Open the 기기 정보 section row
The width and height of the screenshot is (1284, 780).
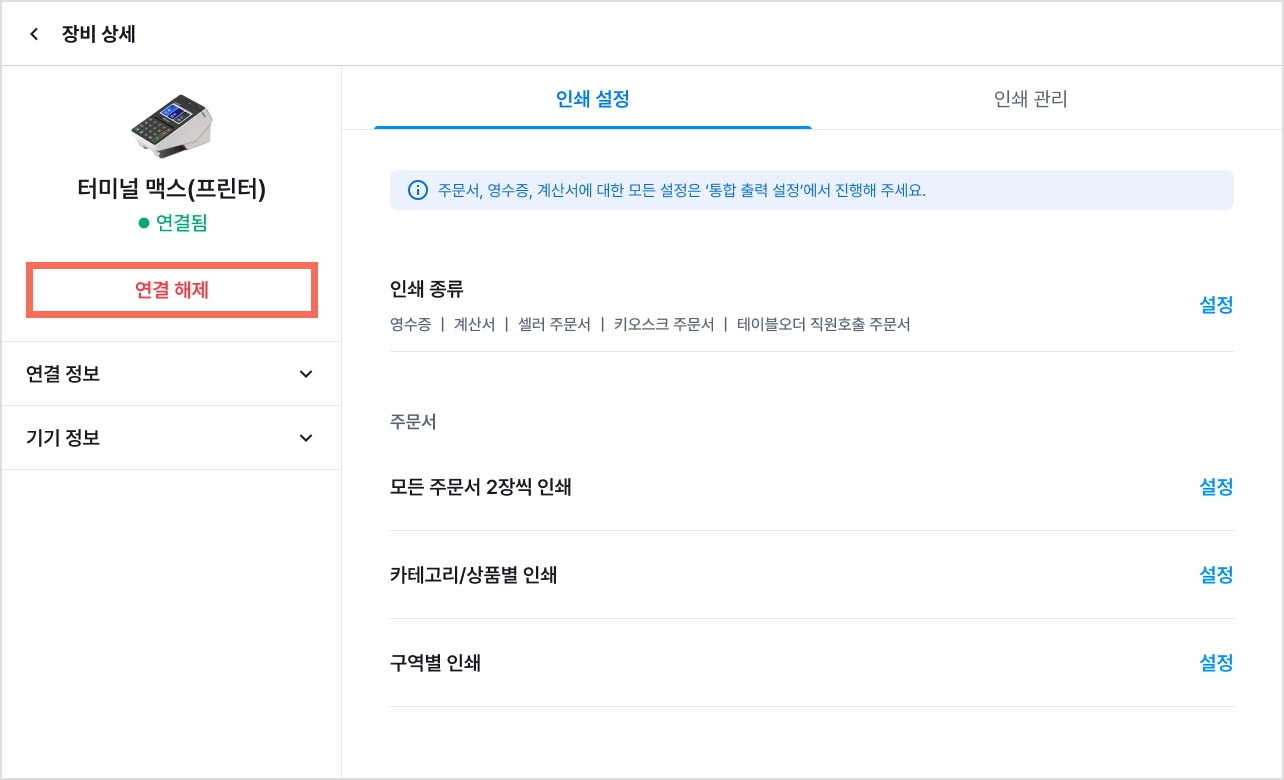[x=171, y=438]
